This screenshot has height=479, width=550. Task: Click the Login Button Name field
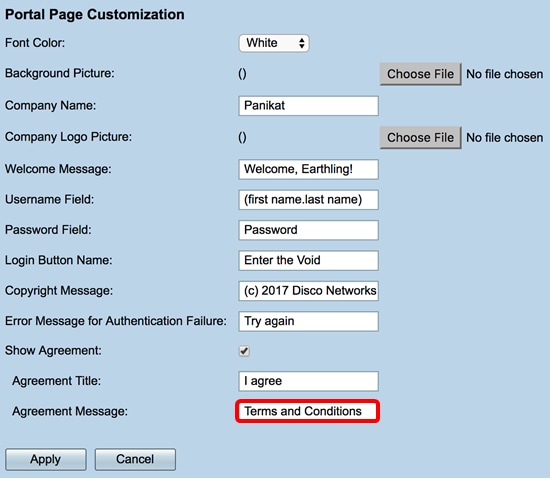coord(308,260)
